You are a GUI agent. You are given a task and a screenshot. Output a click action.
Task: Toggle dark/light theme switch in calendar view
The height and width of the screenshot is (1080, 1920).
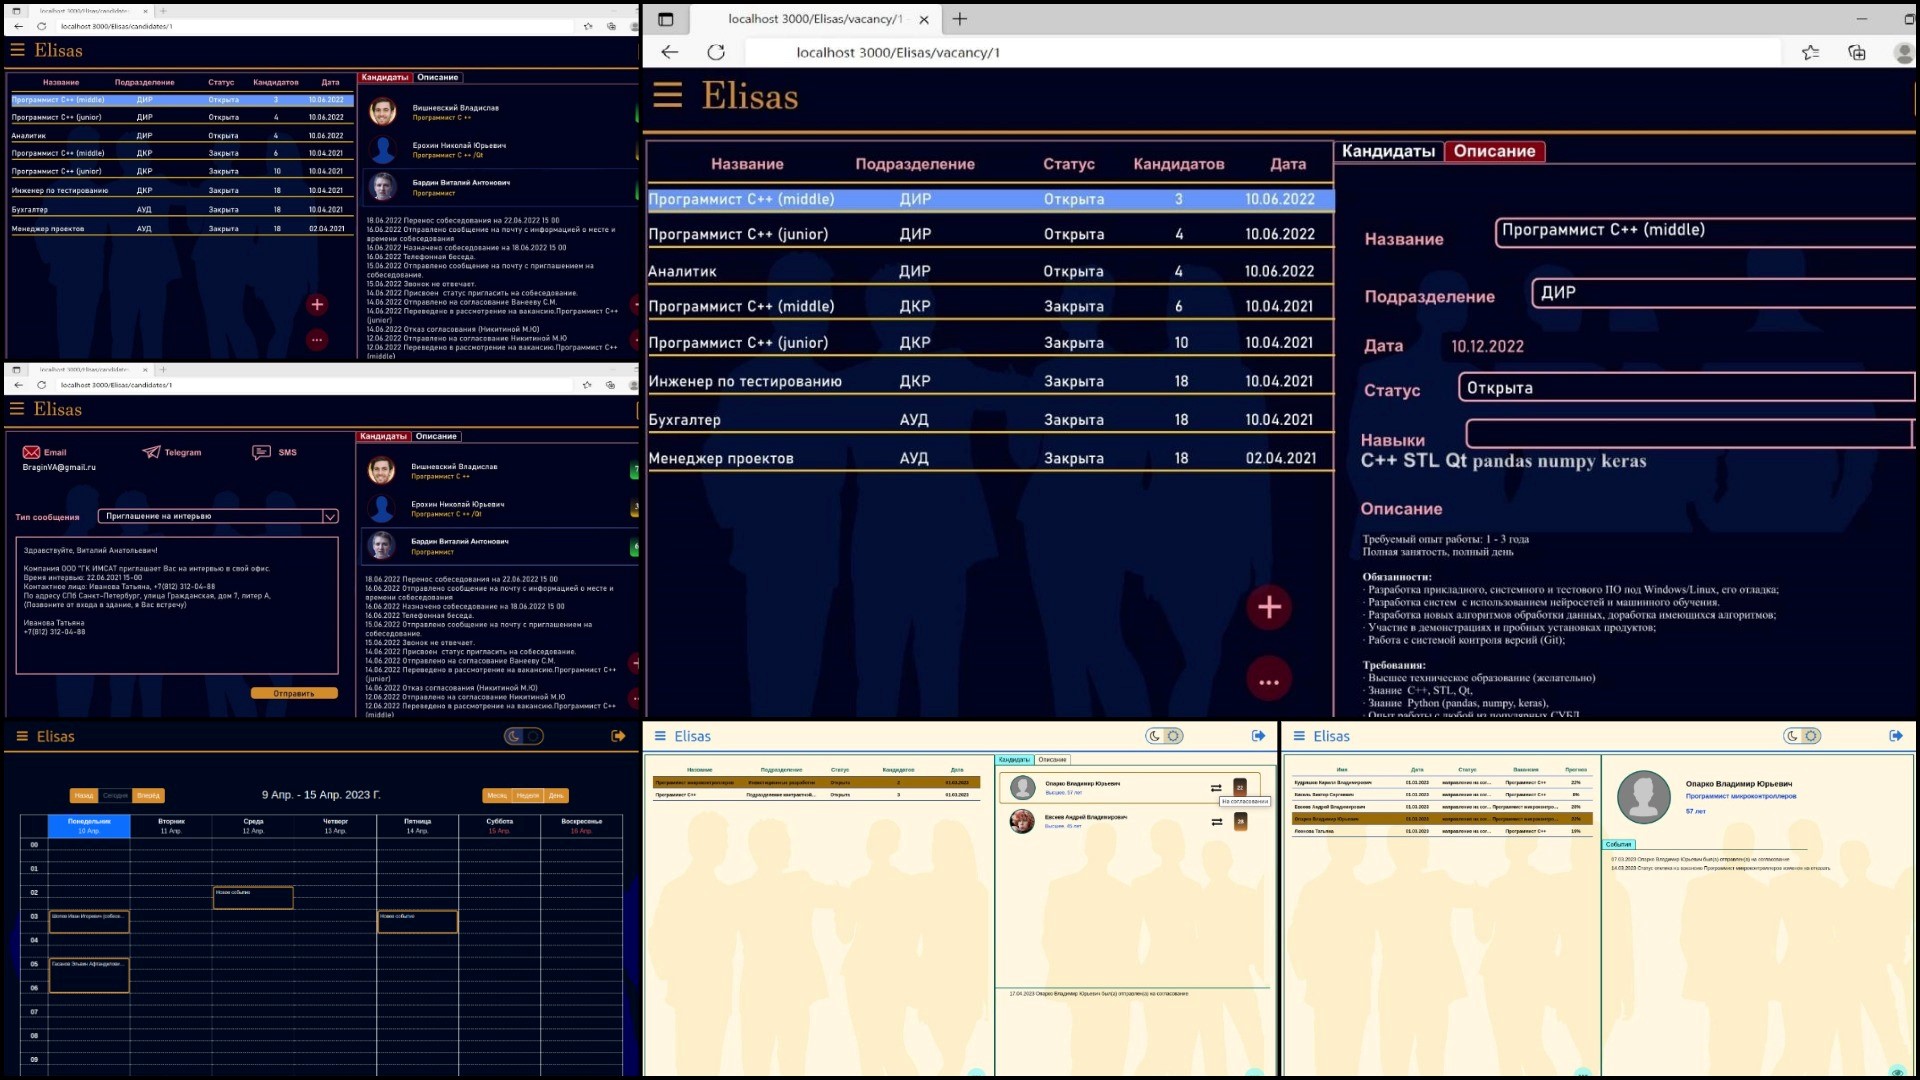(523, 736)
